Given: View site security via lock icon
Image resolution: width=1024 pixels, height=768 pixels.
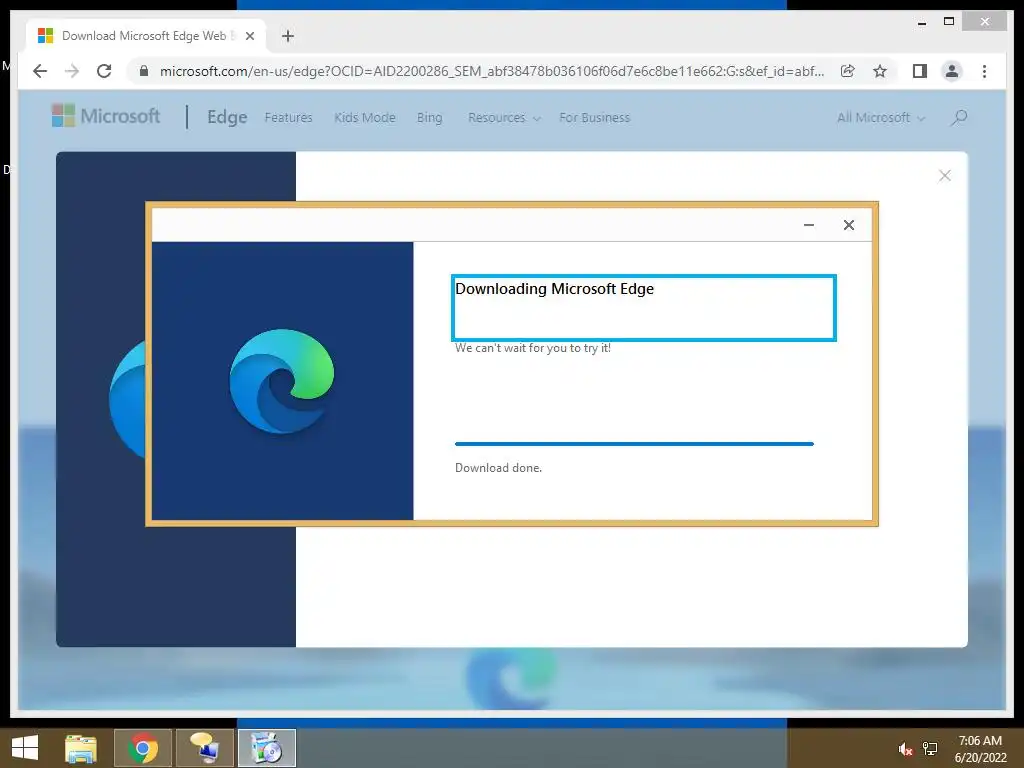Looking at the screenshot, I should pos(144,71).
